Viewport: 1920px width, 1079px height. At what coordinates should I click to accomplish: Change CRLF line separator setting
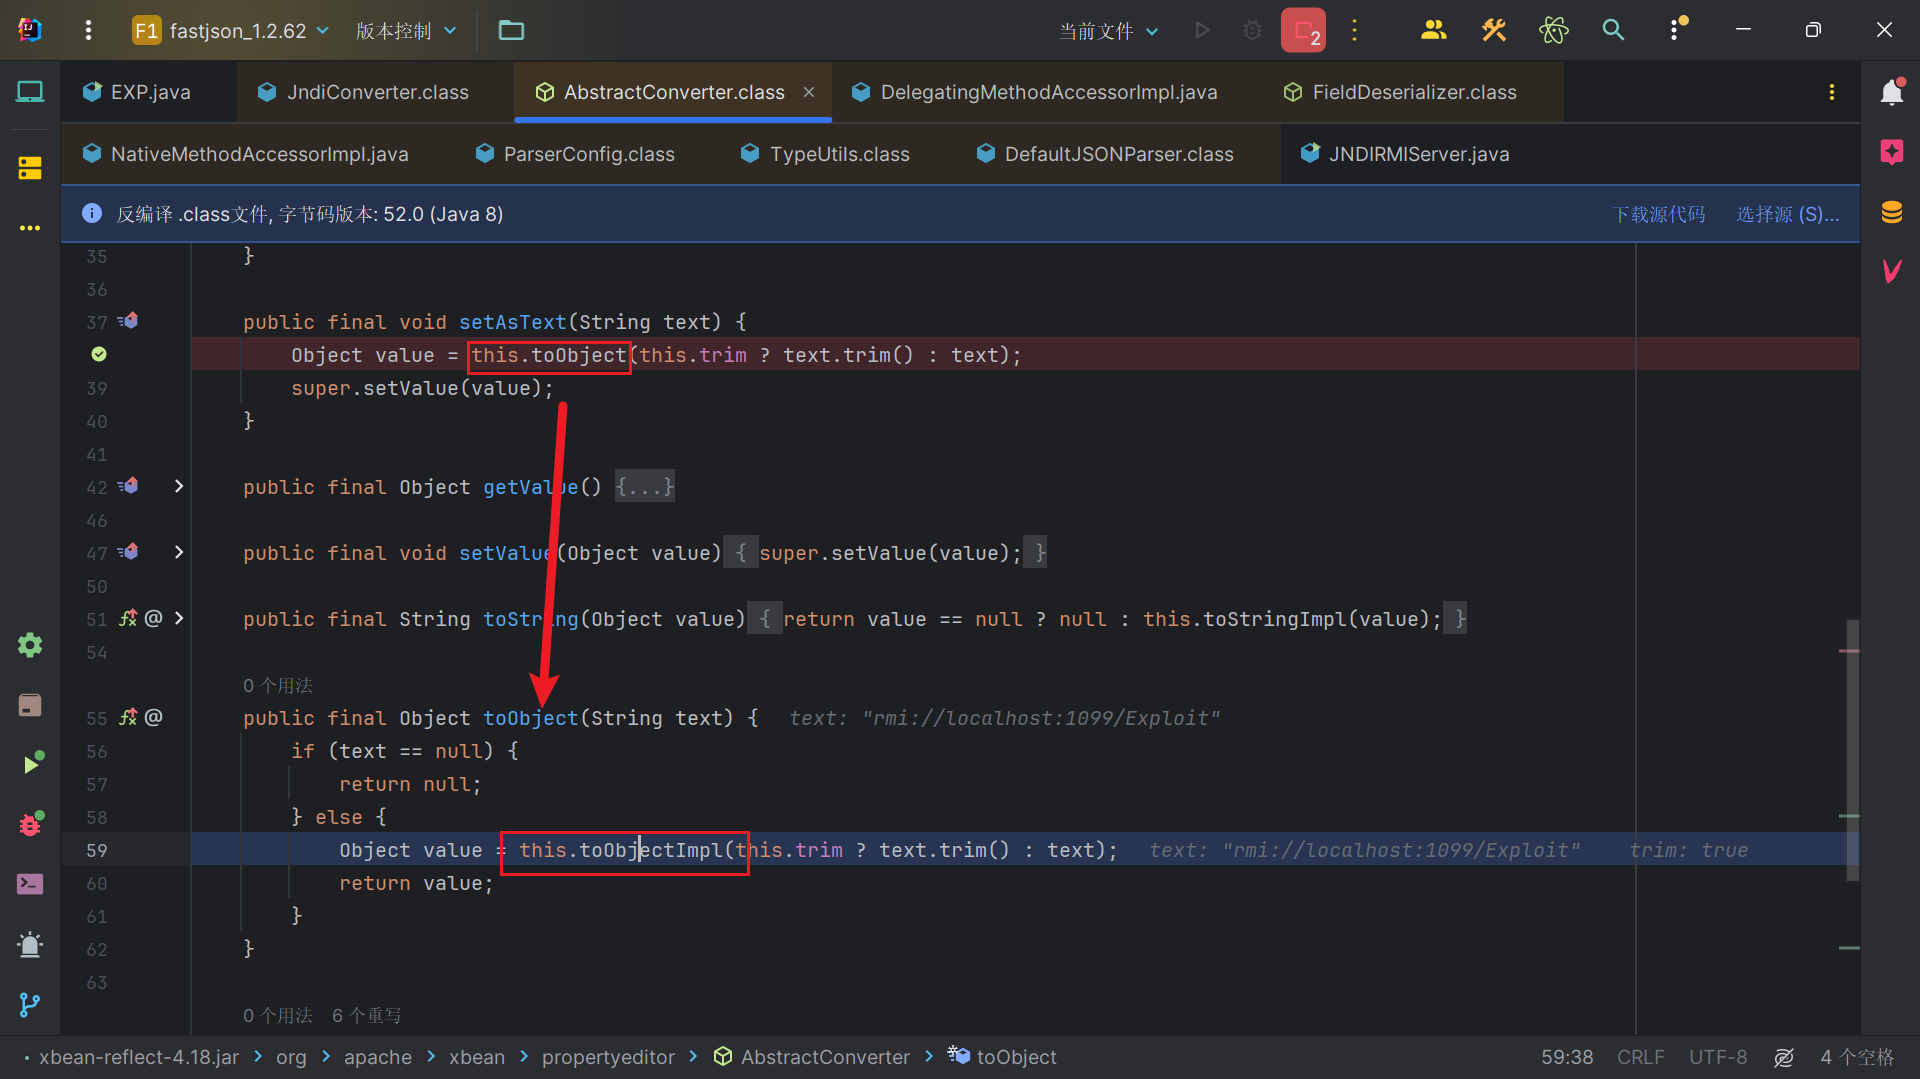click(1640, 1057)
